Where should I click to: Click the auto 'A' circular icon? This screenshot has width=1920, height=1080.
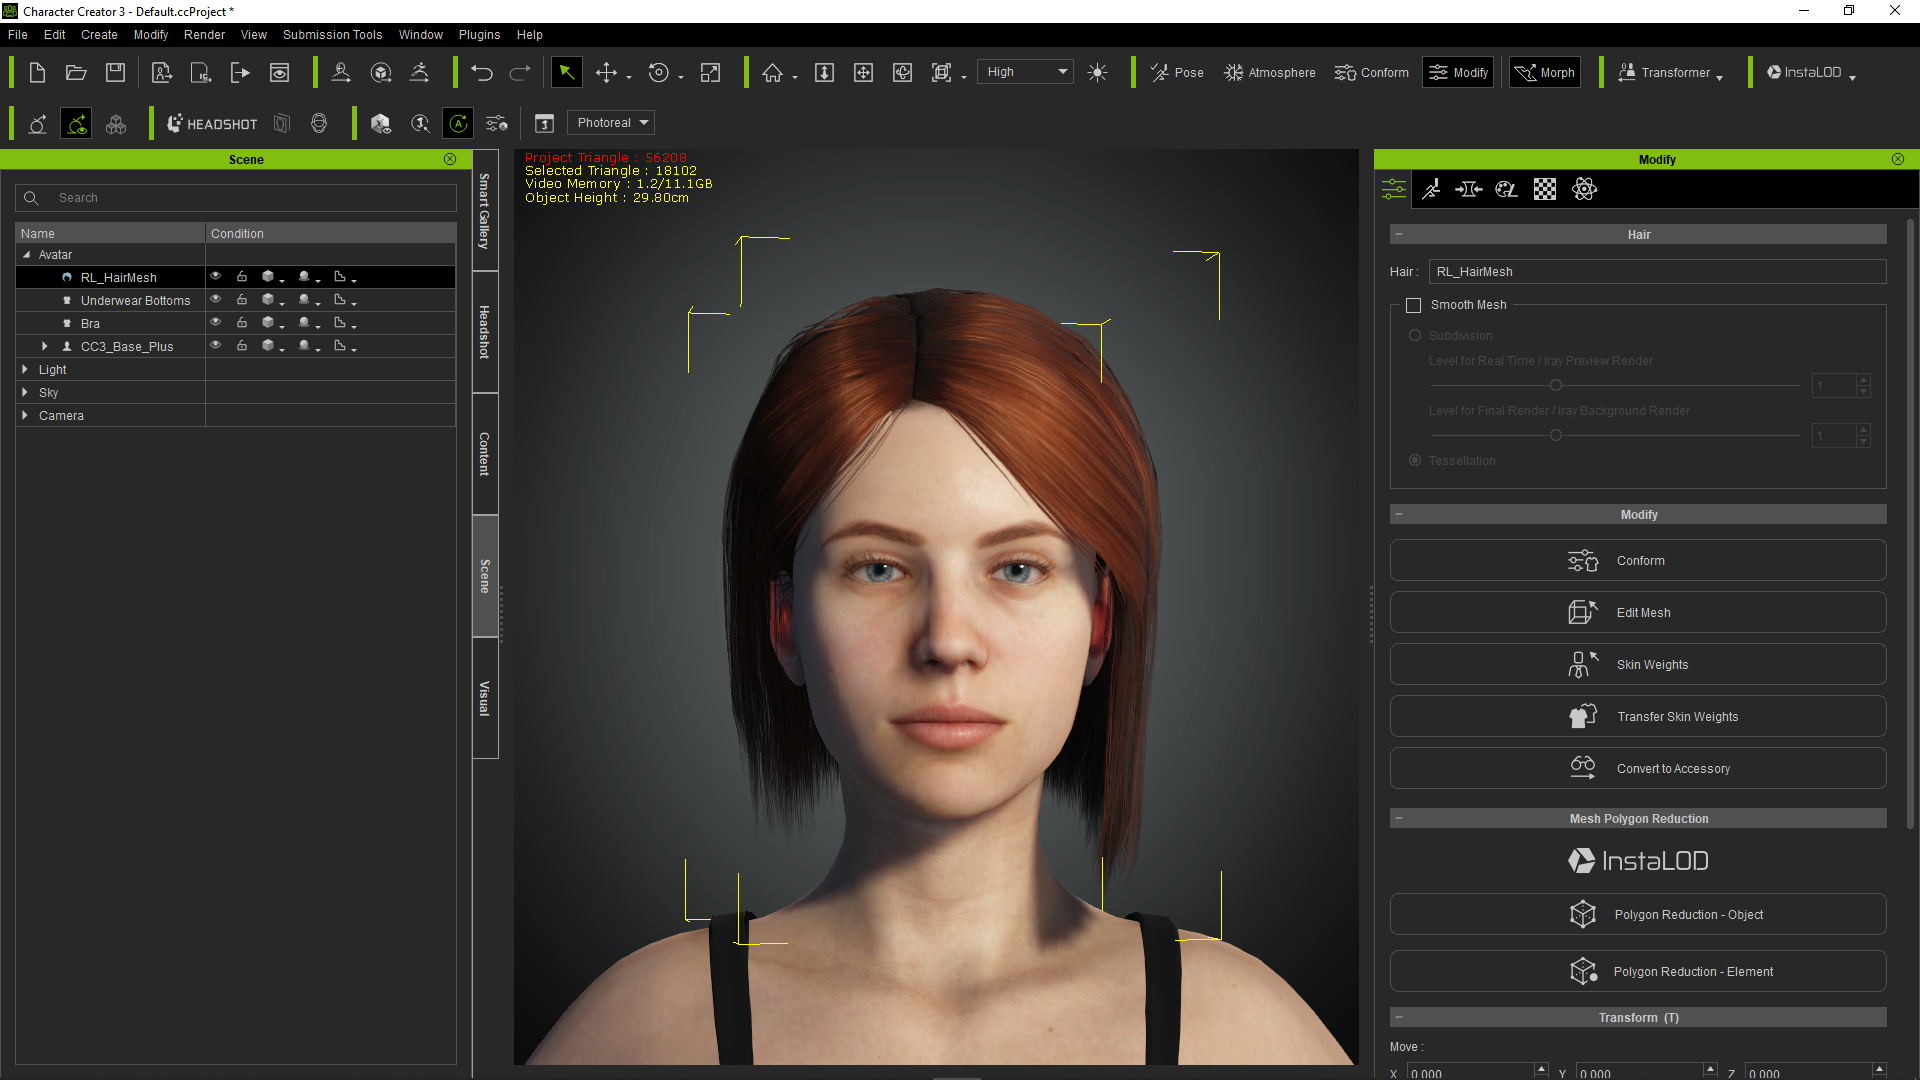458,123
